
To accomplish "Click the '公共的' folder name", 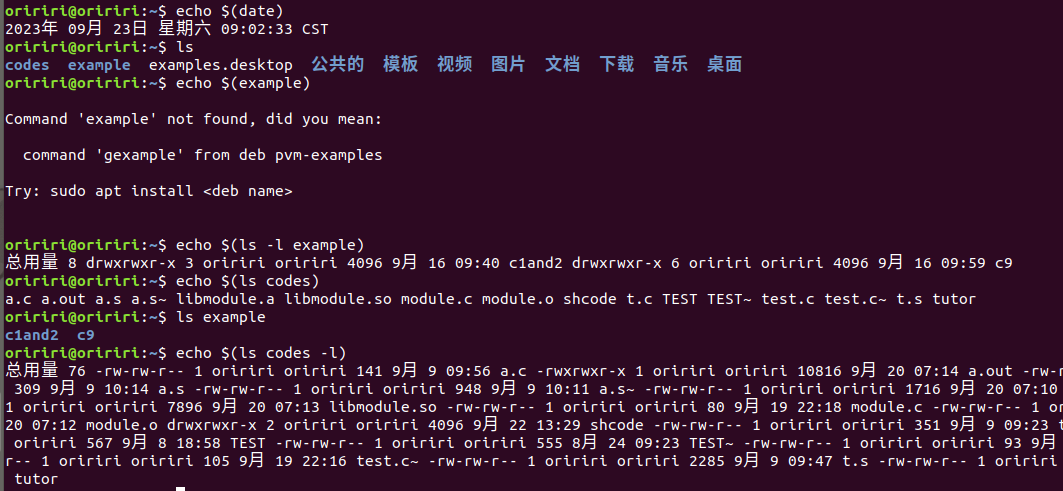I will pyautogui.click(x=337, y=65).
